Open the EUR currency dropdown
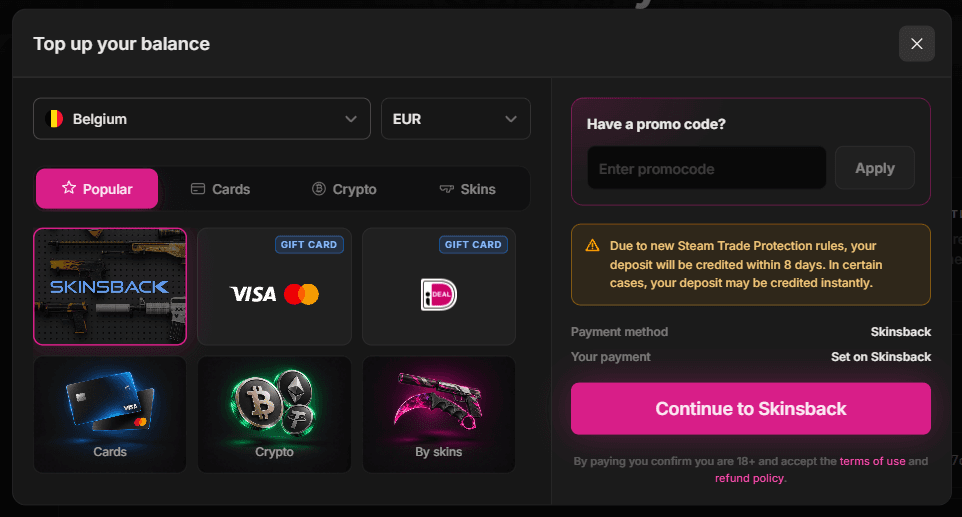Image resolution: width=962 pixels, height=517 pixels. (x=456, y=119)
